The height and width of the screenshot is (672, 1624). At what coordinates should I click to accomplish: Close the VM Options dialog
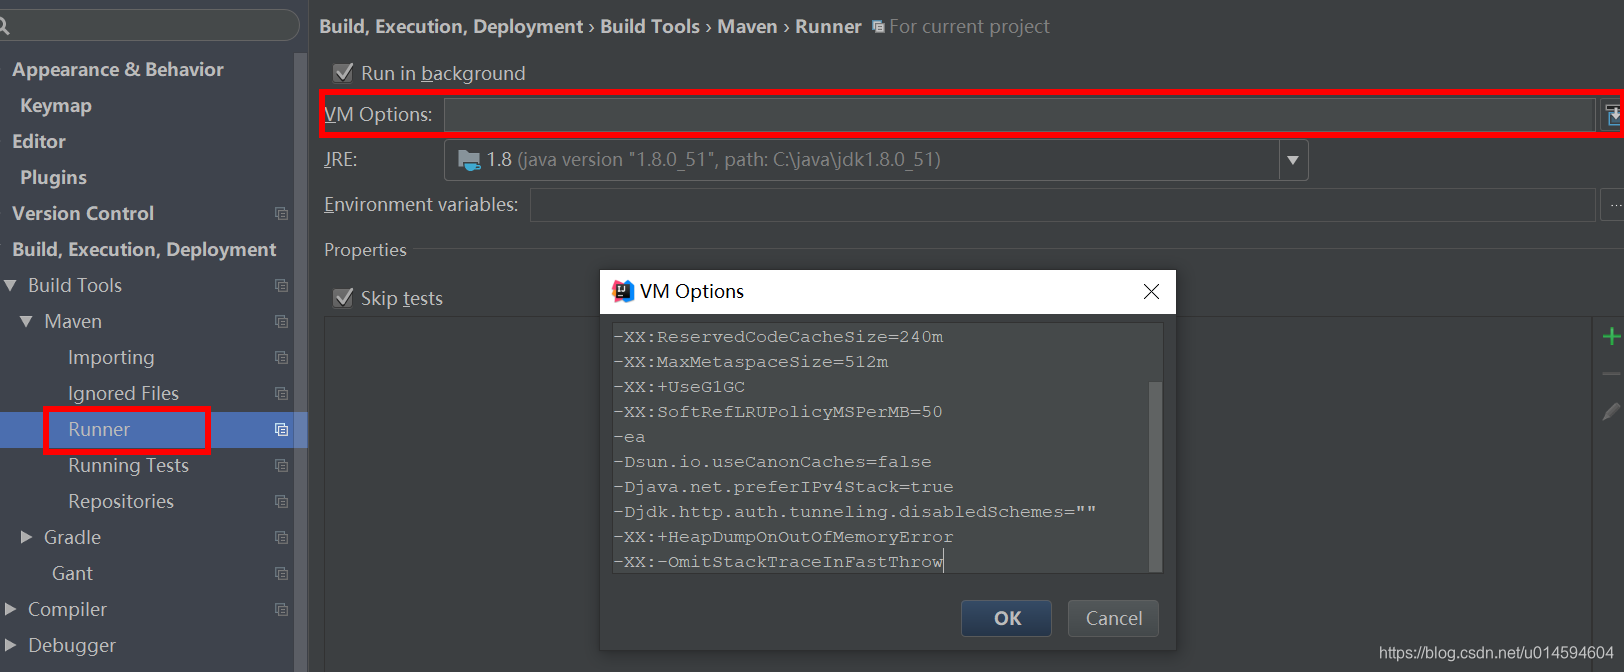pyautogui.click(x=1151, y=291)
